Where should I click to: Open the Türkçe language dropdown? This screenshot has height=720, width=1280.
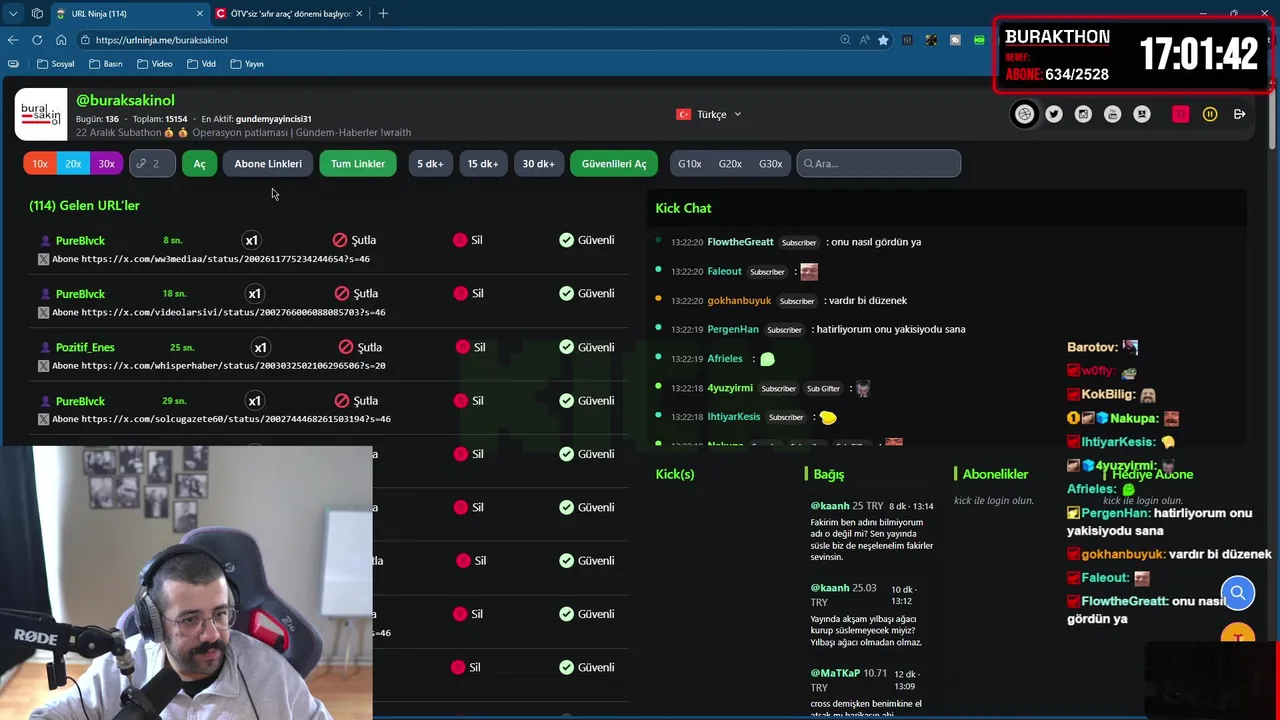coord(709,114)
